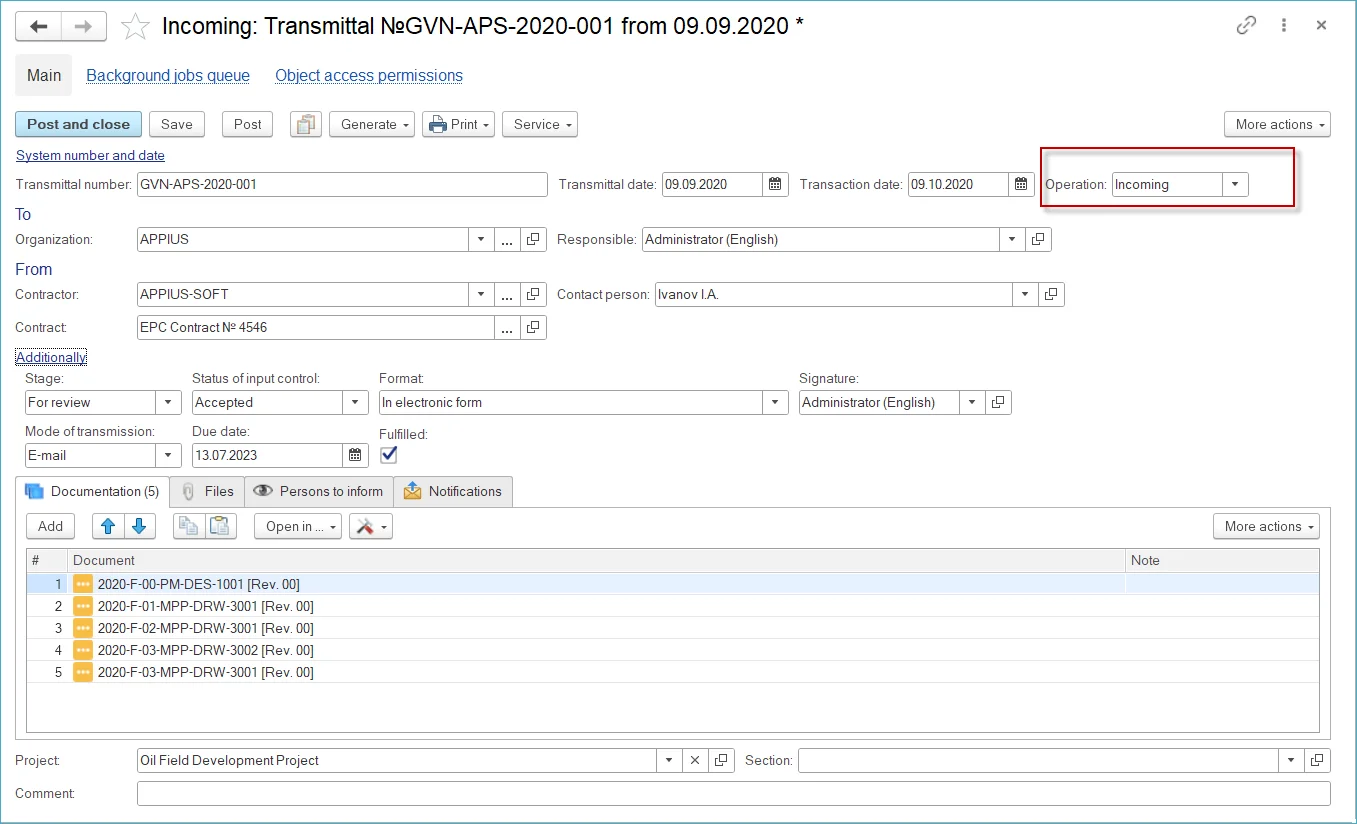Open calendar picker for Due date

pyautogui.click(x=355, y=455)
